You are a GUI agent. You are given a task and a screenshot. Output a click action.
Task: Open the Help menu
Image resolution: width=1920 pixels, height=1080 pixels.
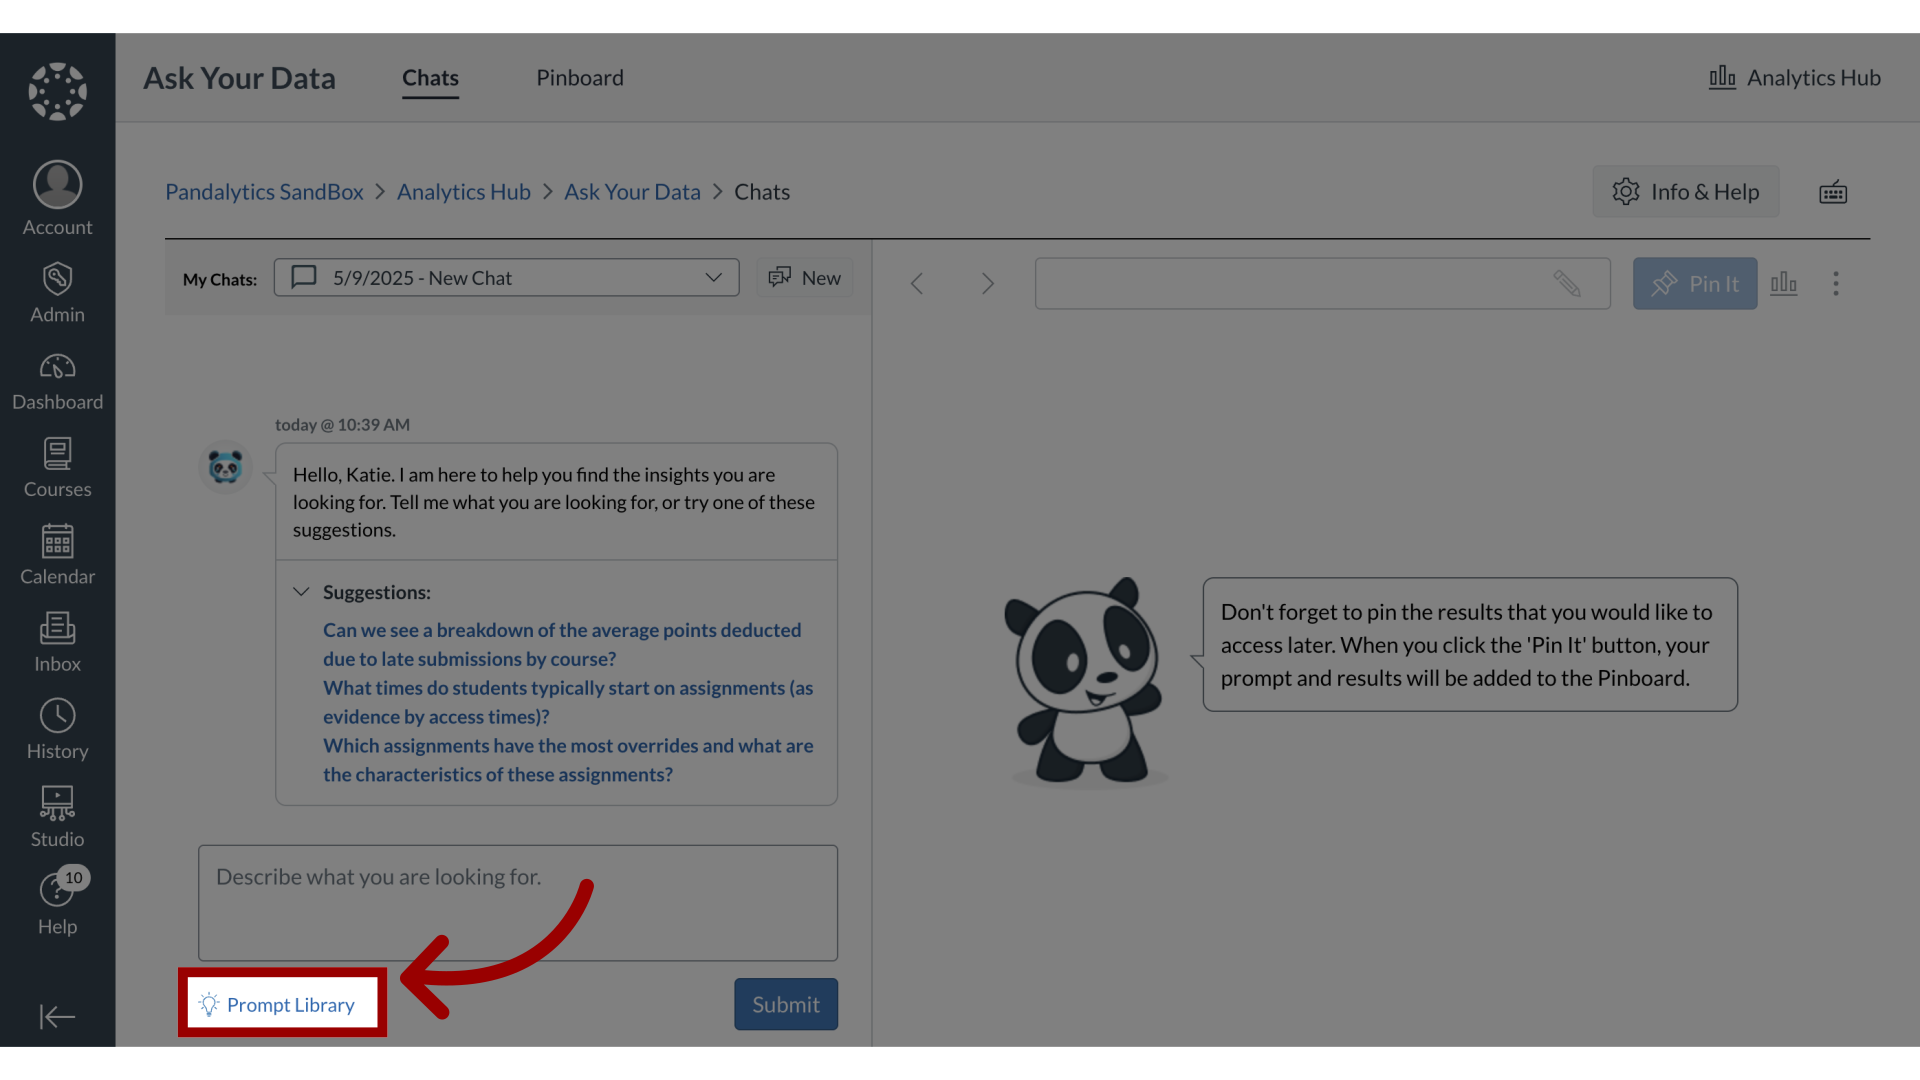coord(57,903)
